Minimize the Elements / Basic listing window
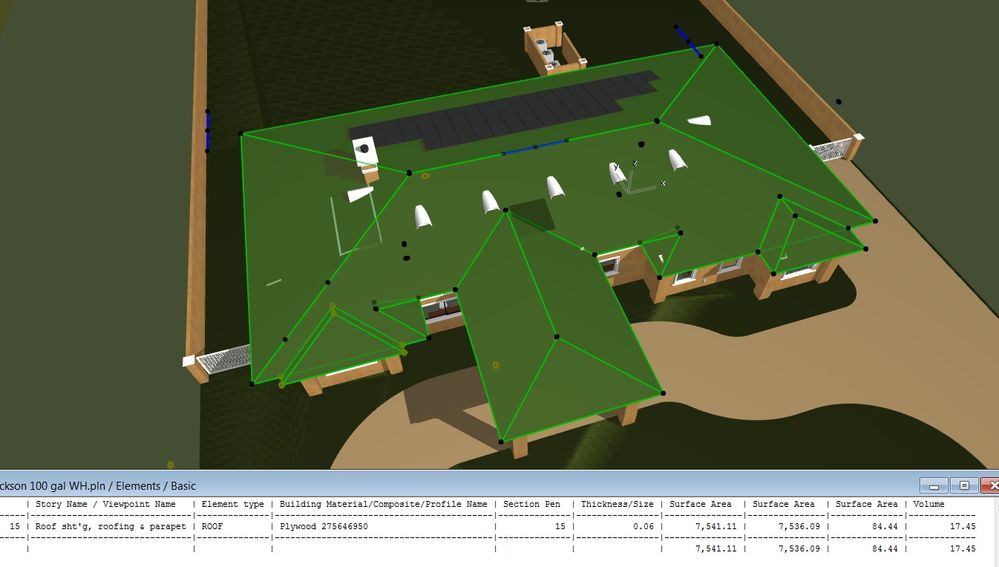 (x=933, y=486)
